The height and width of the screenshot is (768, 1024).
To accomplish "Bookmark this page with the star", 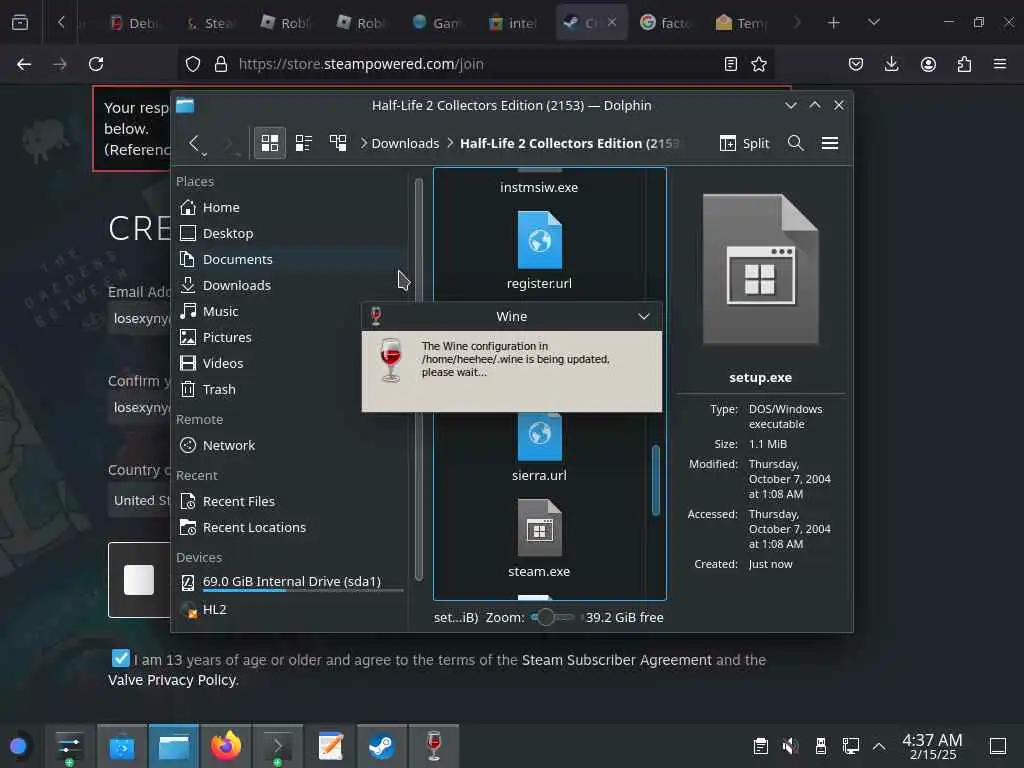I will [759, 64].
